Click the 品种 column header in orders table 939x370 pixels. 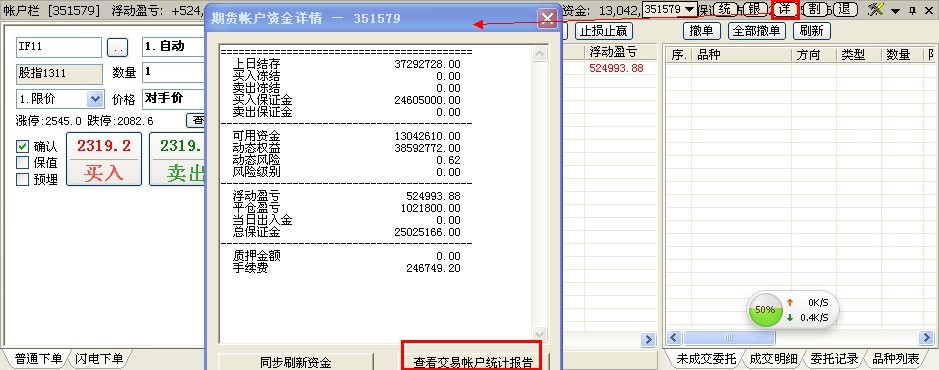[741, 54]
